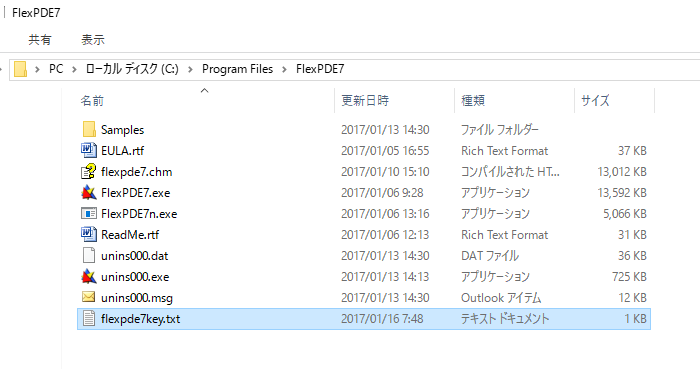Expand the chevron after Program Files
The width and height of the screenshot is (700, 369).
tap(284, 69)
